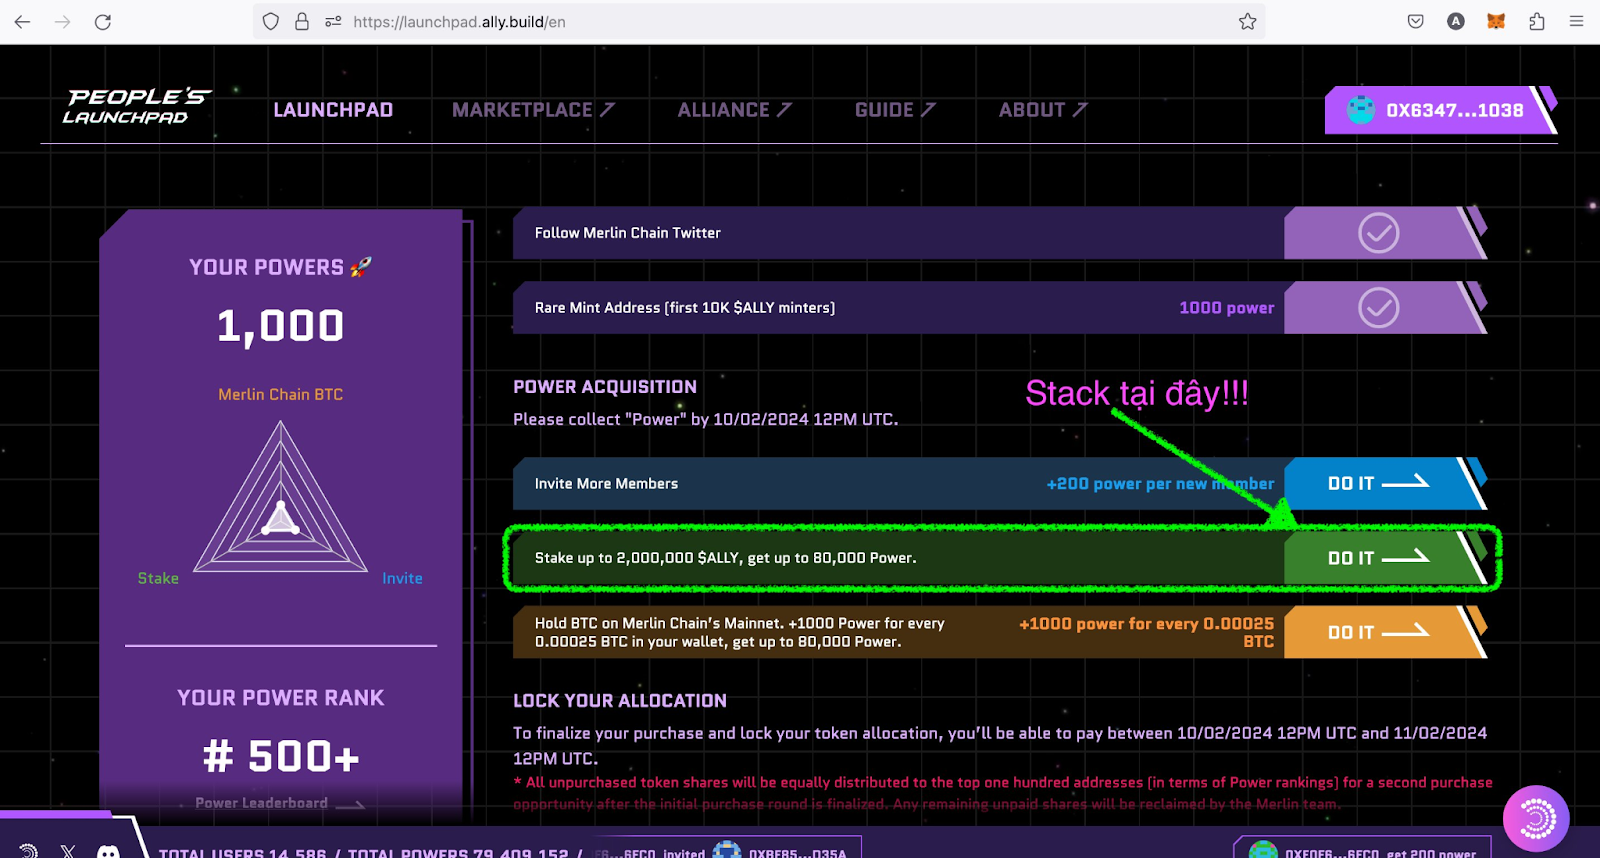The image size is (1600, 858).
Task: Go back with the browser back arrow
Action: (x=22, y=21)
